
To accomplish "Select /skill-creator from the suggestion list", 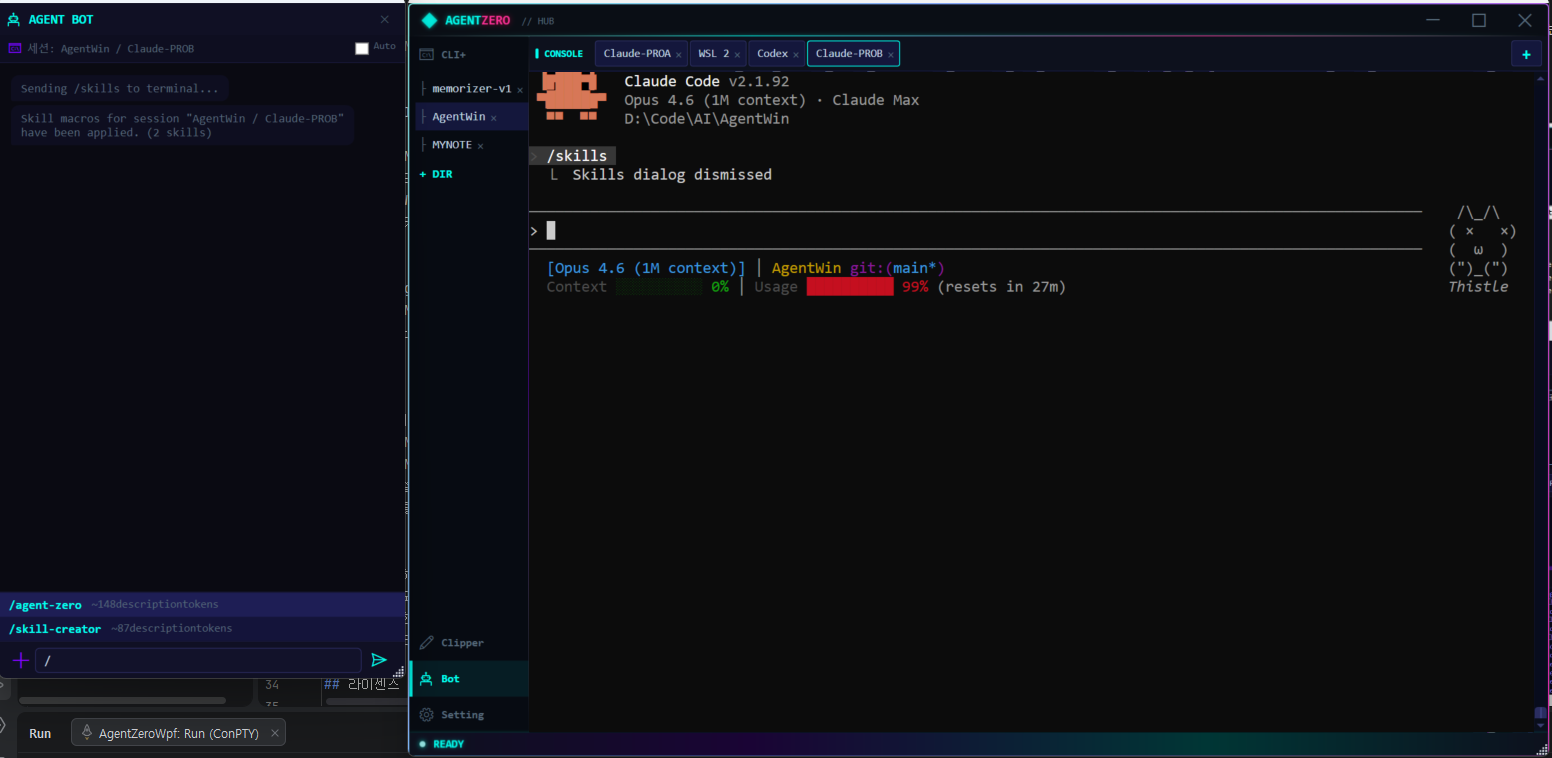I will pyautogui.click(x=55, y=629).
